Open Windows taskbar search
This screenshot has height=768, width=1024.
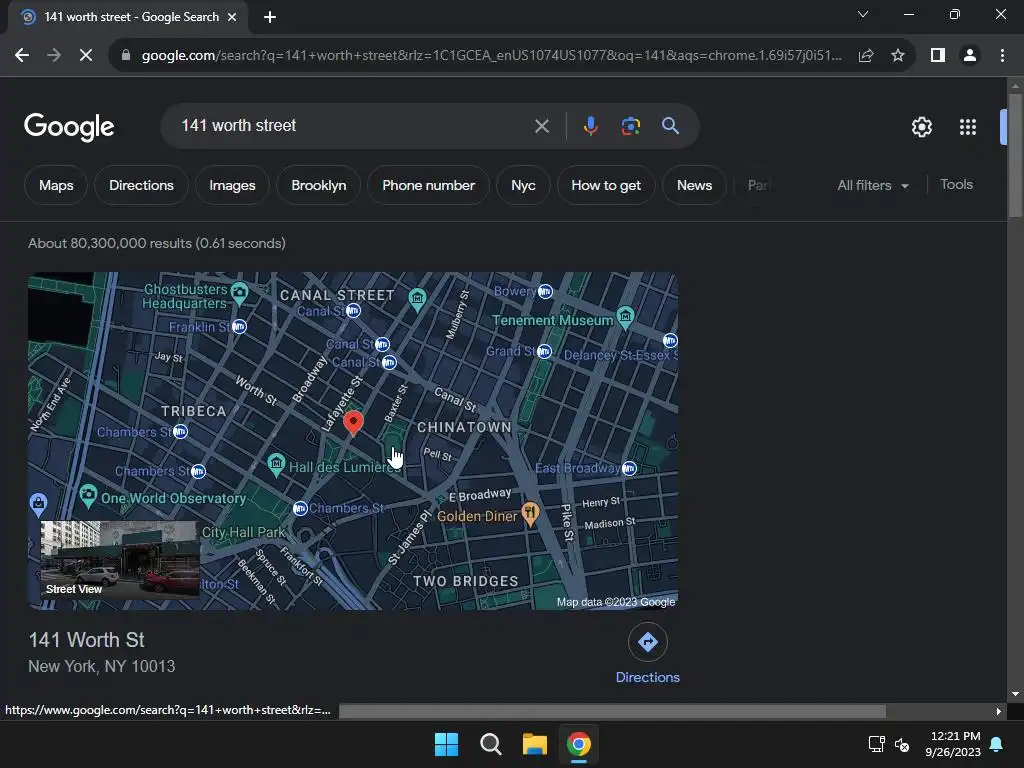490,744
